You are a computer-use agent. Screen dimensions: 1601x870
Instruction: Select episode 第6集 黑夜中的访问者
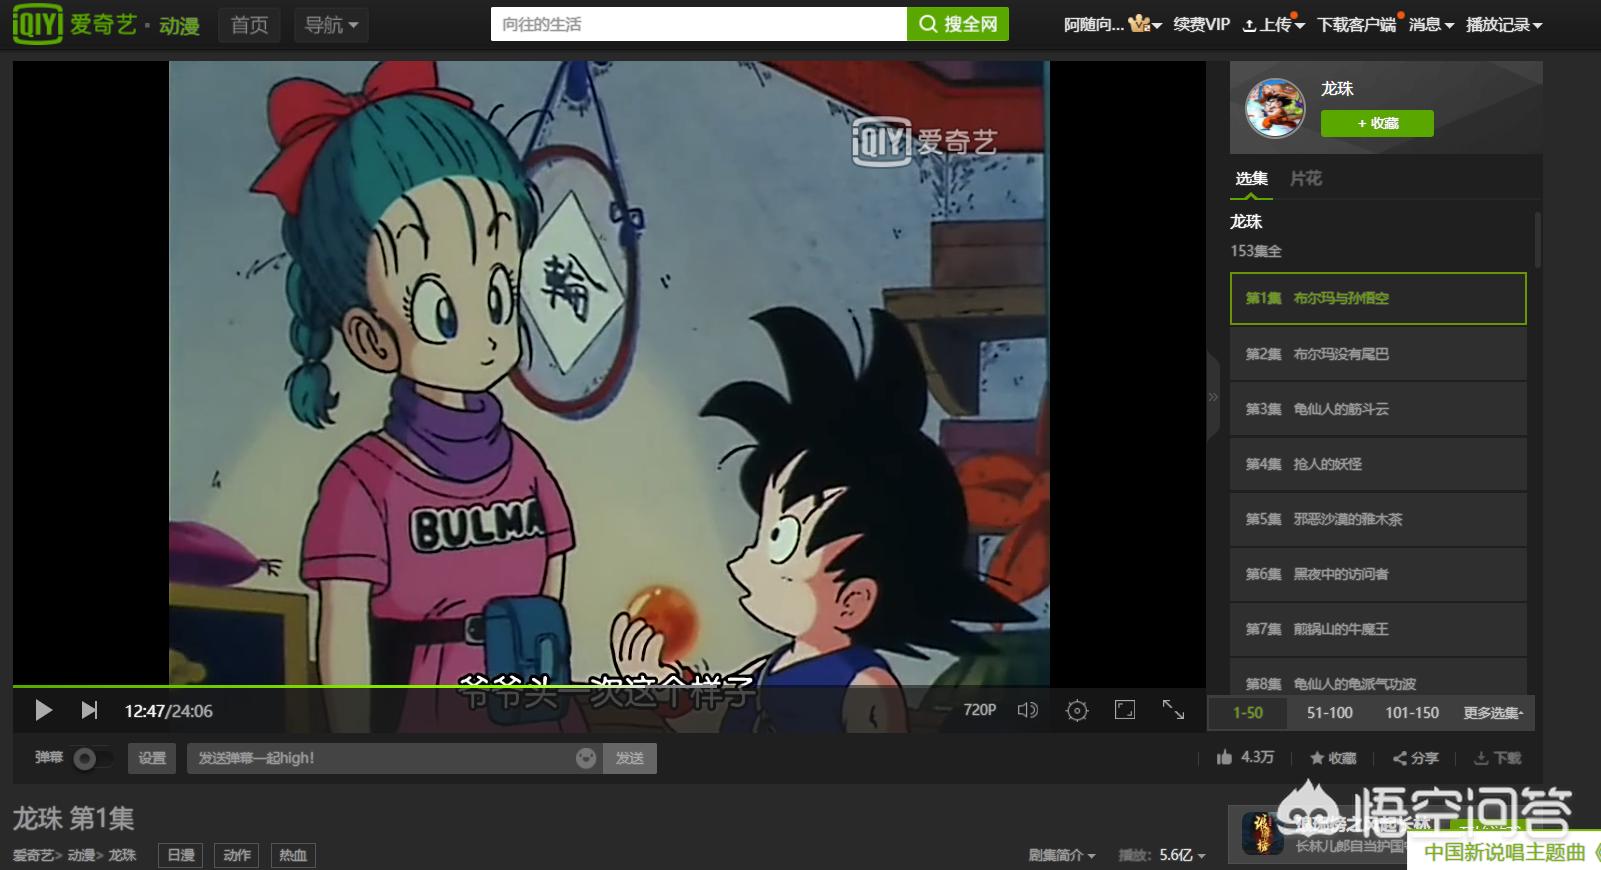point(1378,574)
